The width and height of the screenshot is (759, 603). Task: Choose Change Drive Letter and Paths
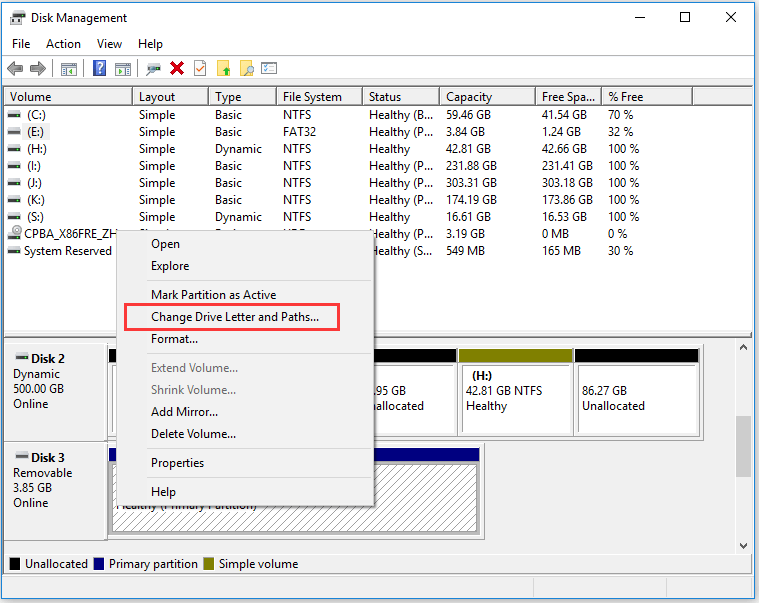pos(235,317)
